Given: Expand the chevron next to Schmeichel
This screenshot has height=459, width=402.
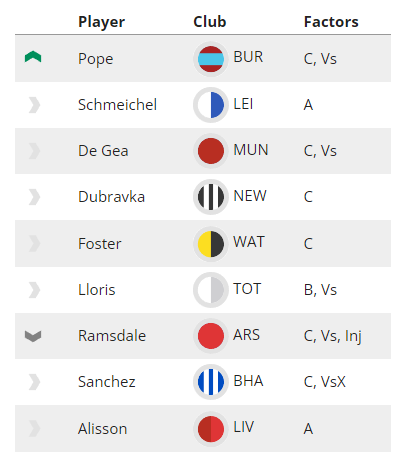Looking at the screenshot, I should (34, 105).
